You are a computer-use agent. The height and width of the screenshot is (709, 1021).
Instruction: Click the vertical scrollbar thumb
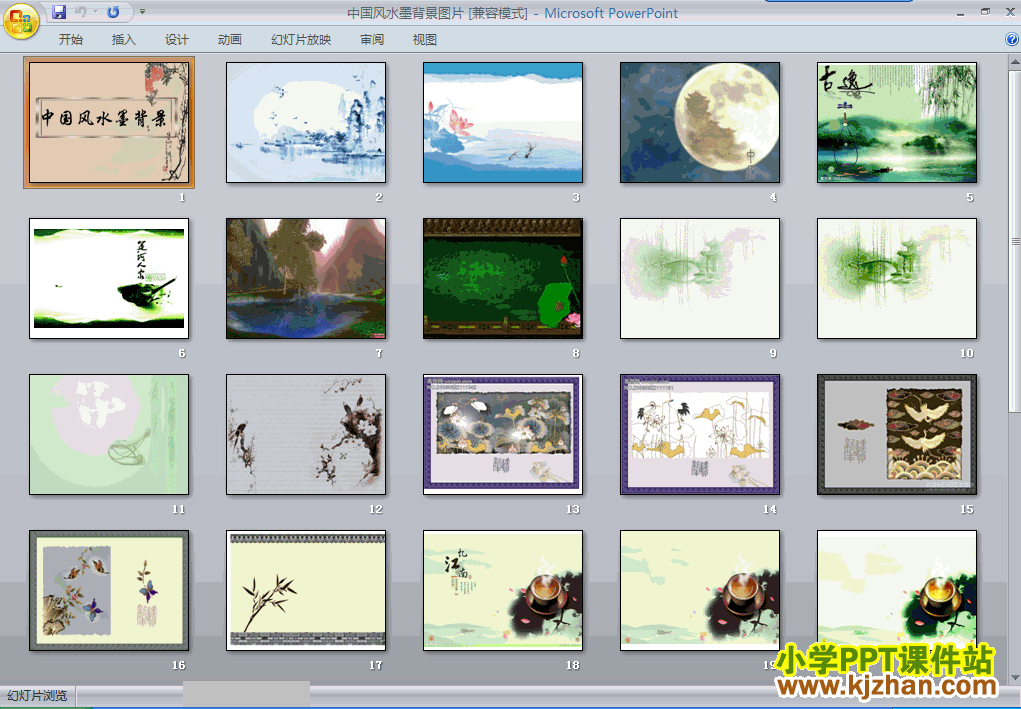tap(1014, 241)
